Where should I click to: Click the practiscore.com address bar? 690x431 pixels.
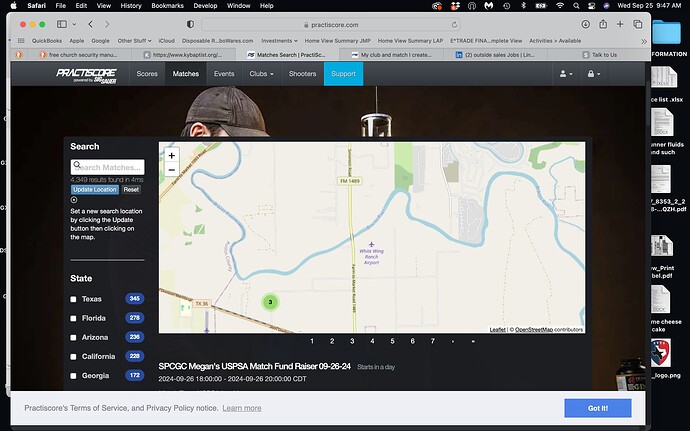coord(331,25)
